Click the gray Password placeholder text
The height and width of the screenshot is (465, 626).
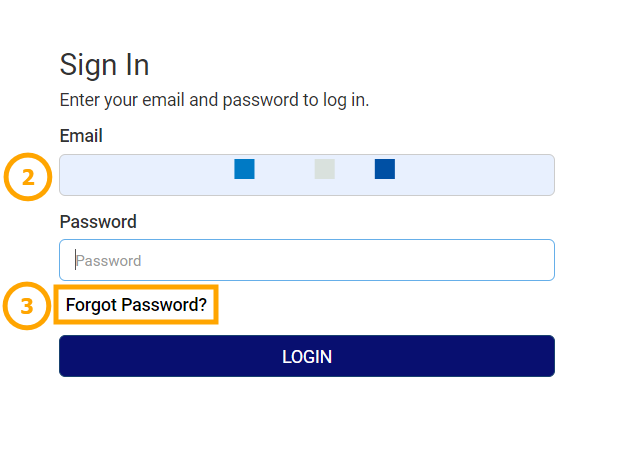[x=109, y=261]
